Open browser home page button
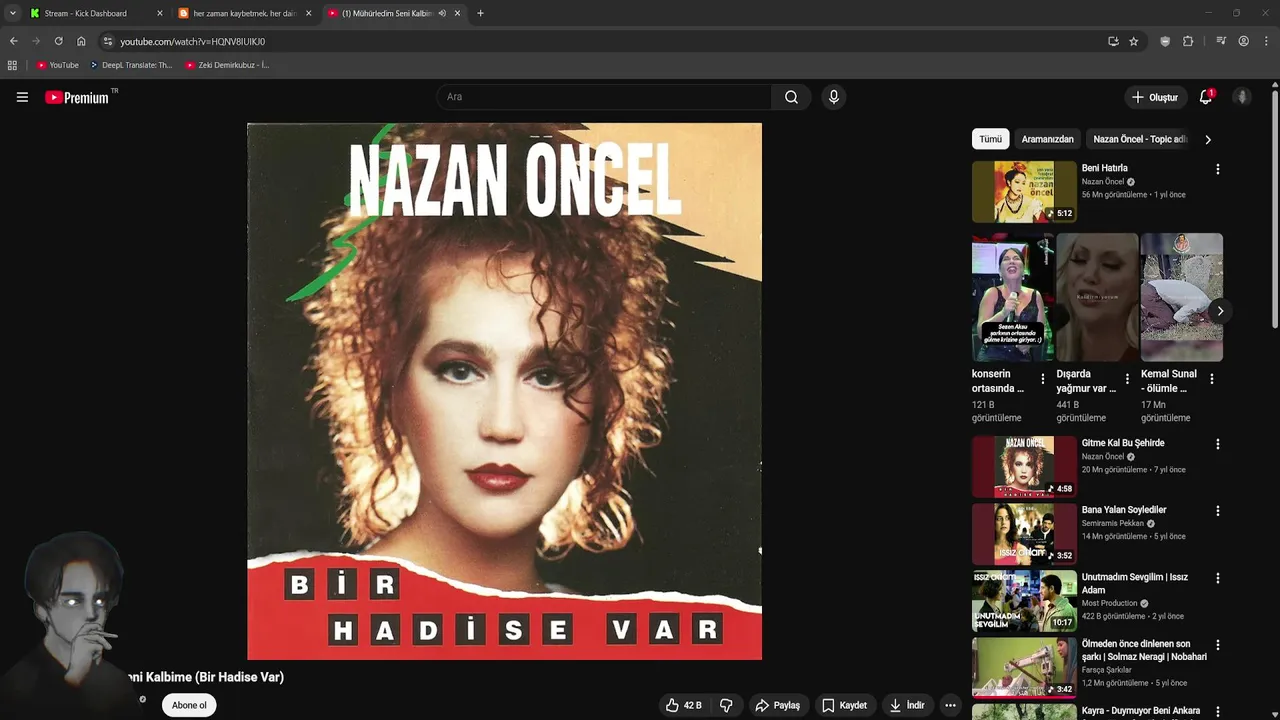The width and height of the screenshot is (1280, 720). tap(81, 41)
